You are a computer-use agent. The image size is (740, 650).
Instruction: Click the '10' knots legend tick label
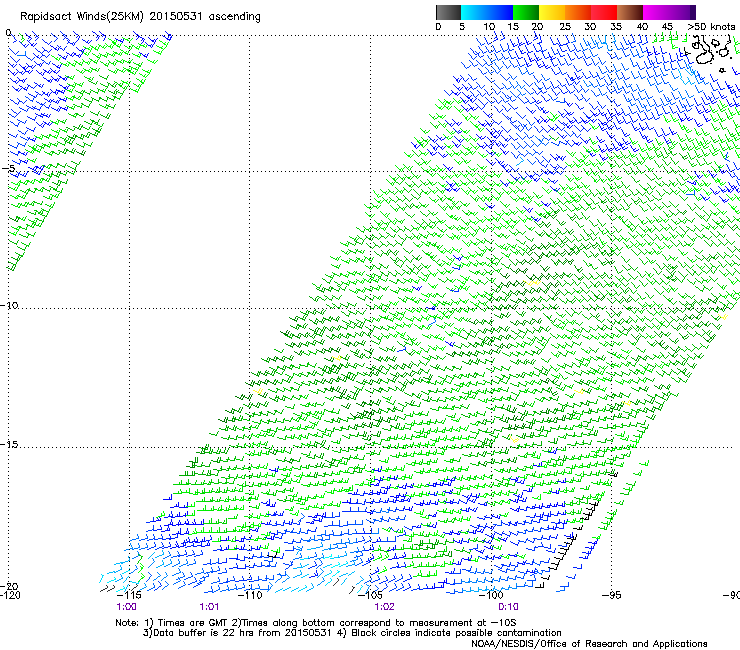pyautogui.click(x=489, y=27)
